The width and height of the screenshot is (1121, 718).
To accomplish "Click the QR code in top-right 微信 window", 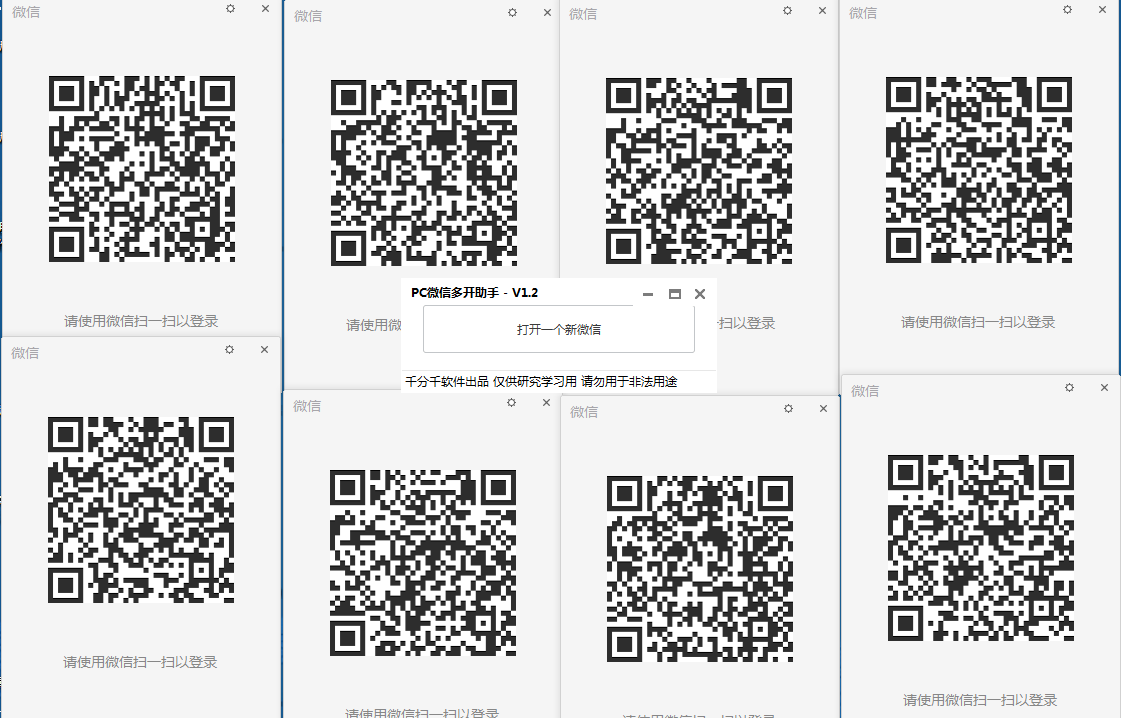I will [979, 169].
